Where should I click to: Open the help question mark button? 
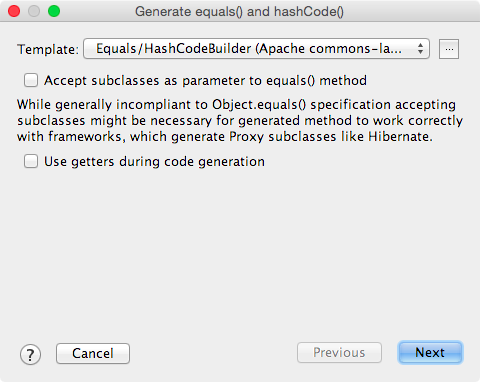click(30, 354)
